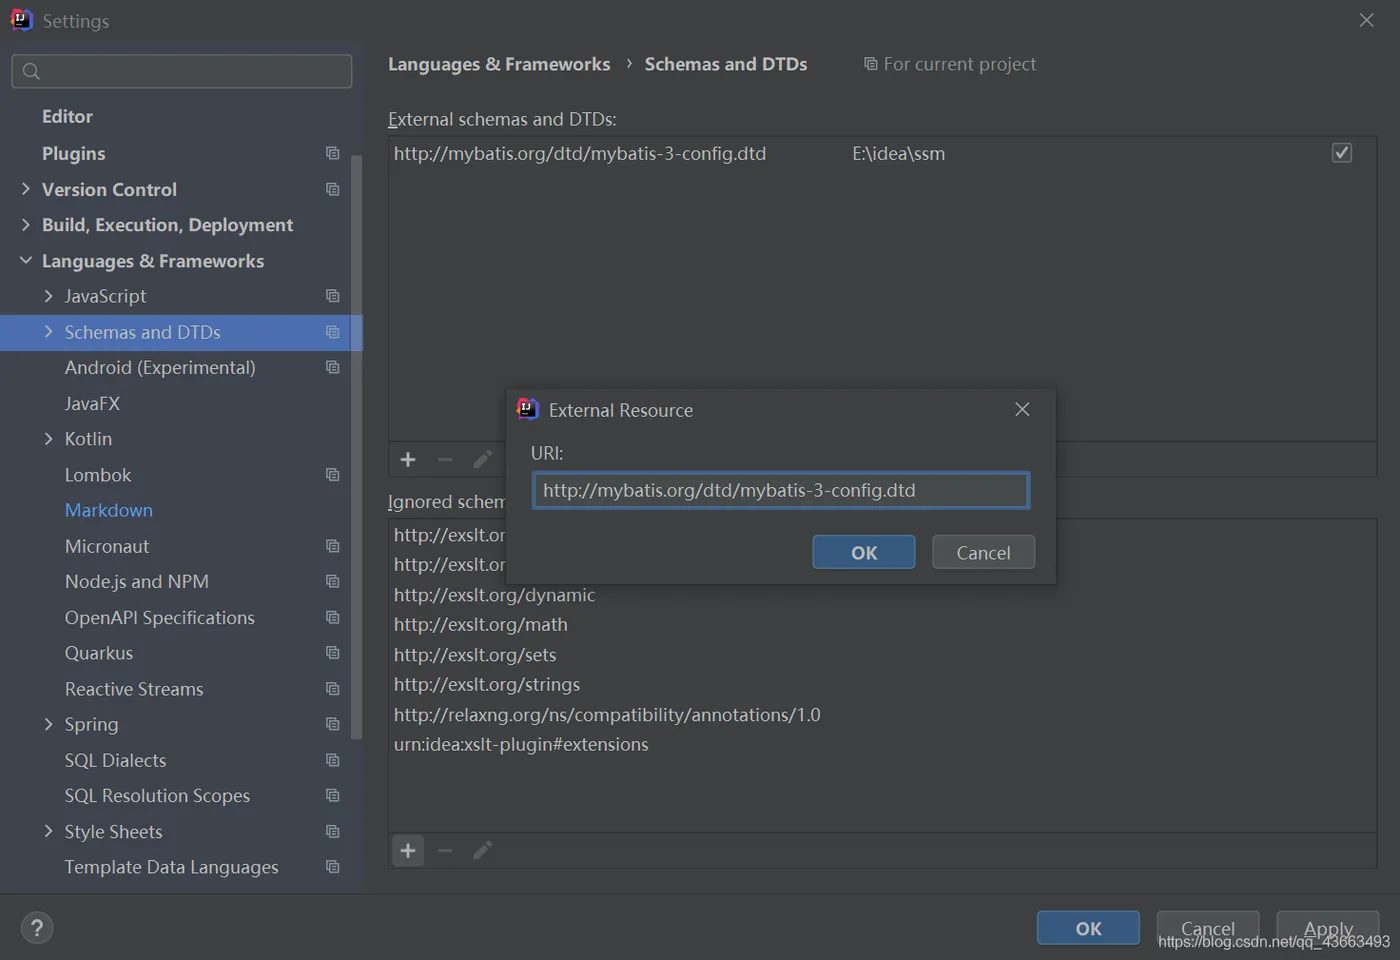Click the settings search box
The image size is (1400, 960).
182,71
